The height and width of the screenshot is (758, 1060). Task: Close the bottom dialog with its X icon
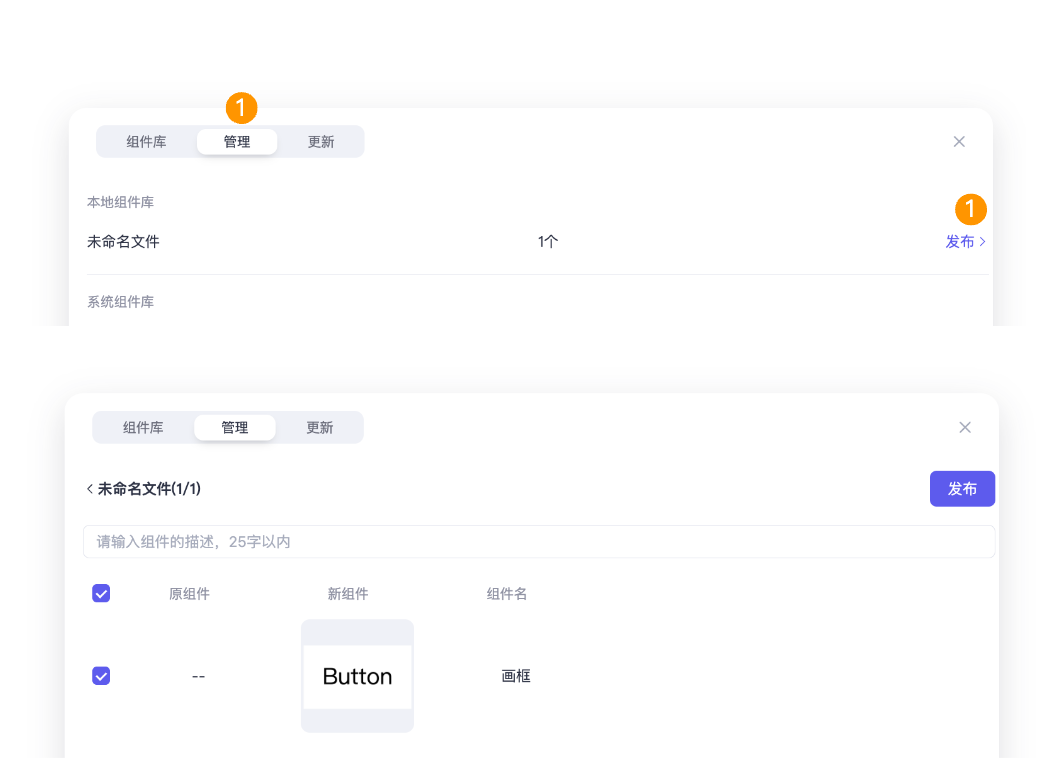pos(964,427)
